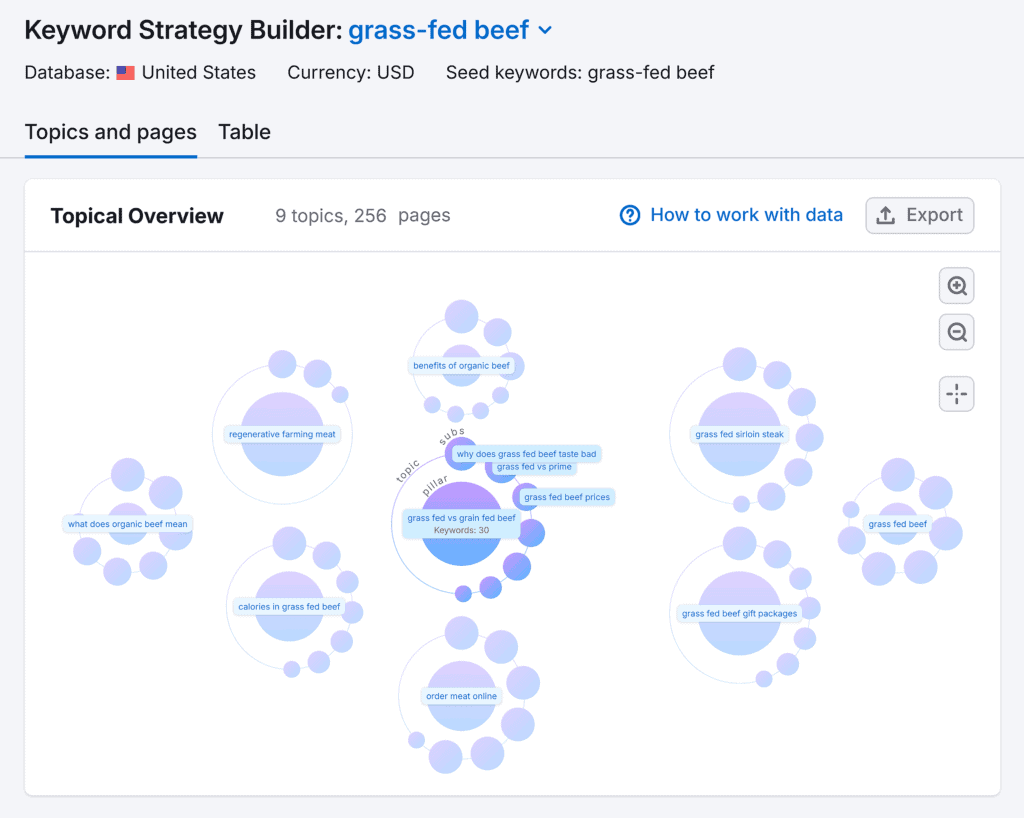
Task: Click the United States flag icon
Action: (124, 72)
